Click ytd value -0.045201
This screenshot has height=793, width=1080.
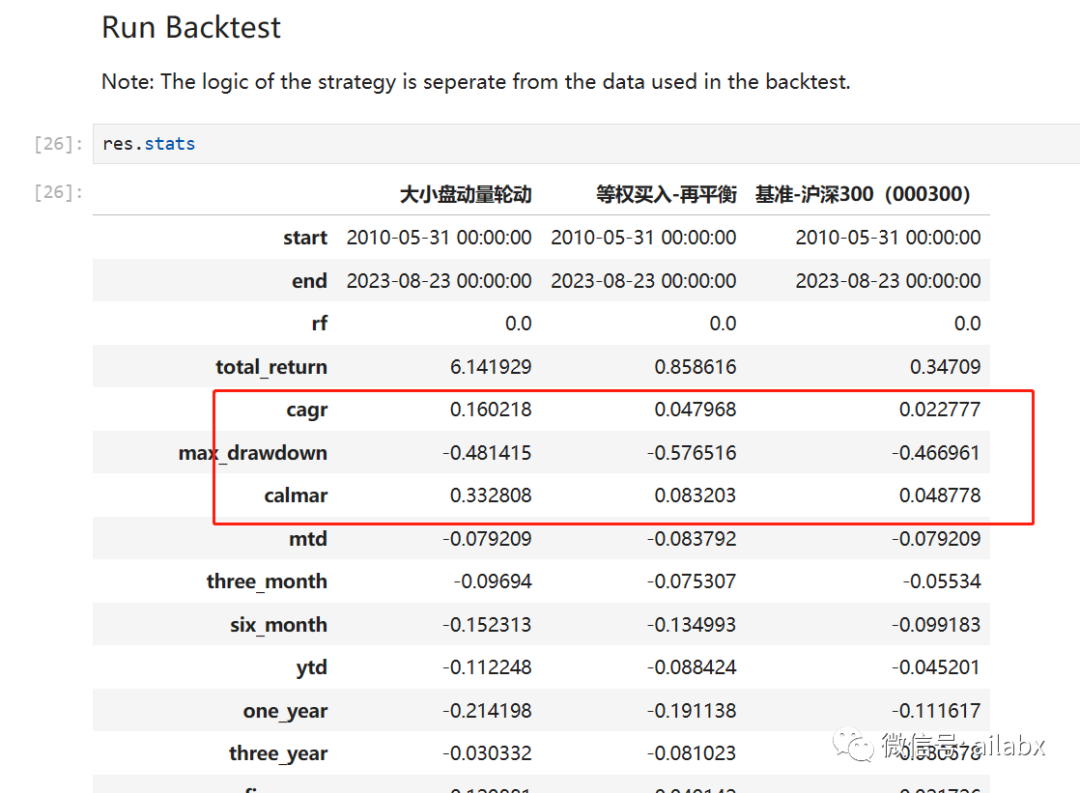click(x=936, y=668)
